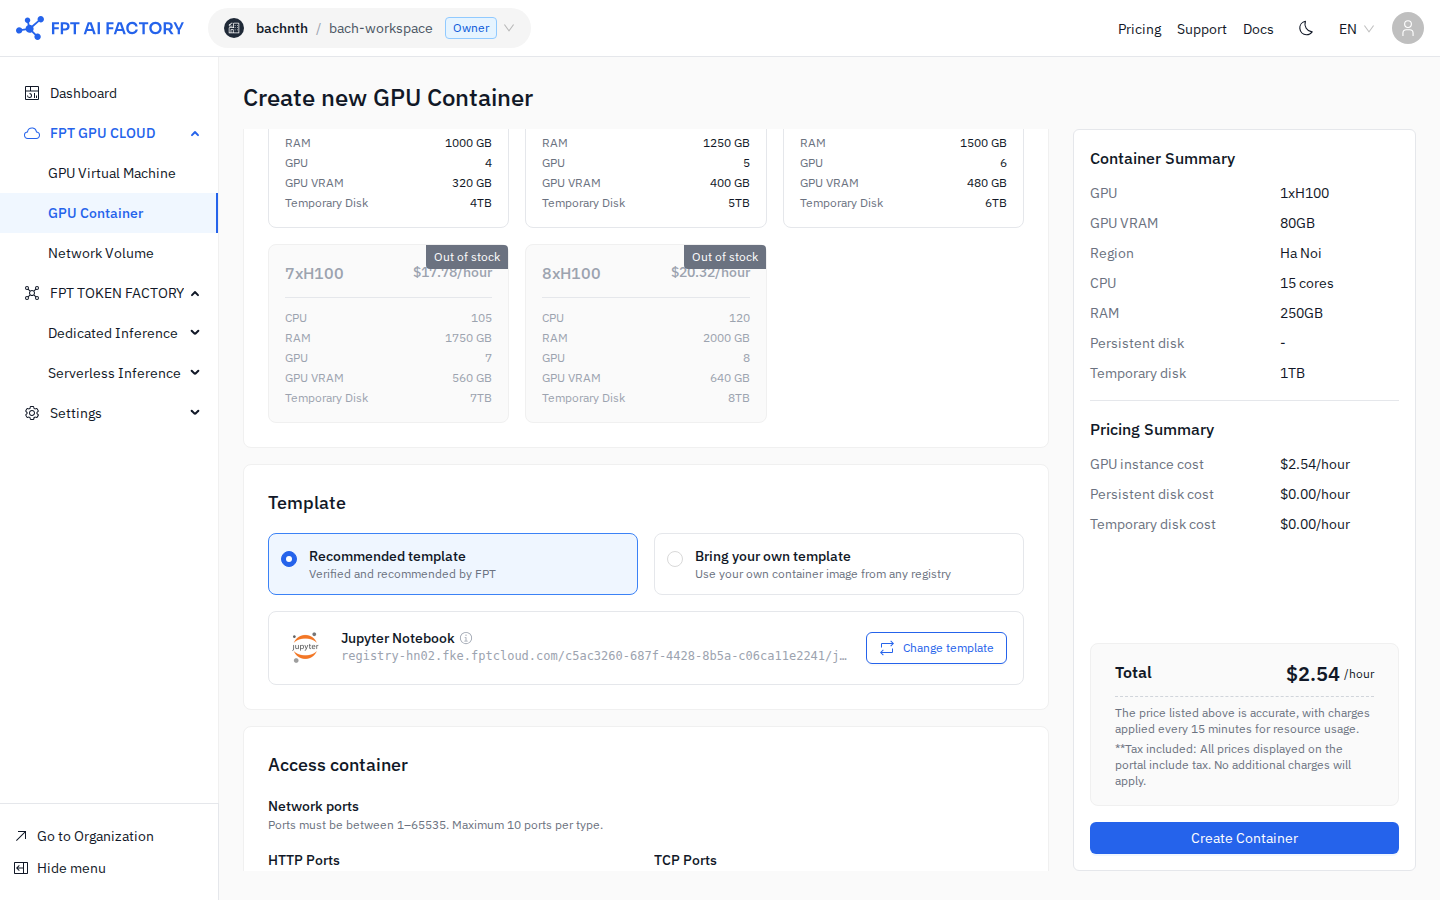Click the HTTP Ports label

coord(304,860)
